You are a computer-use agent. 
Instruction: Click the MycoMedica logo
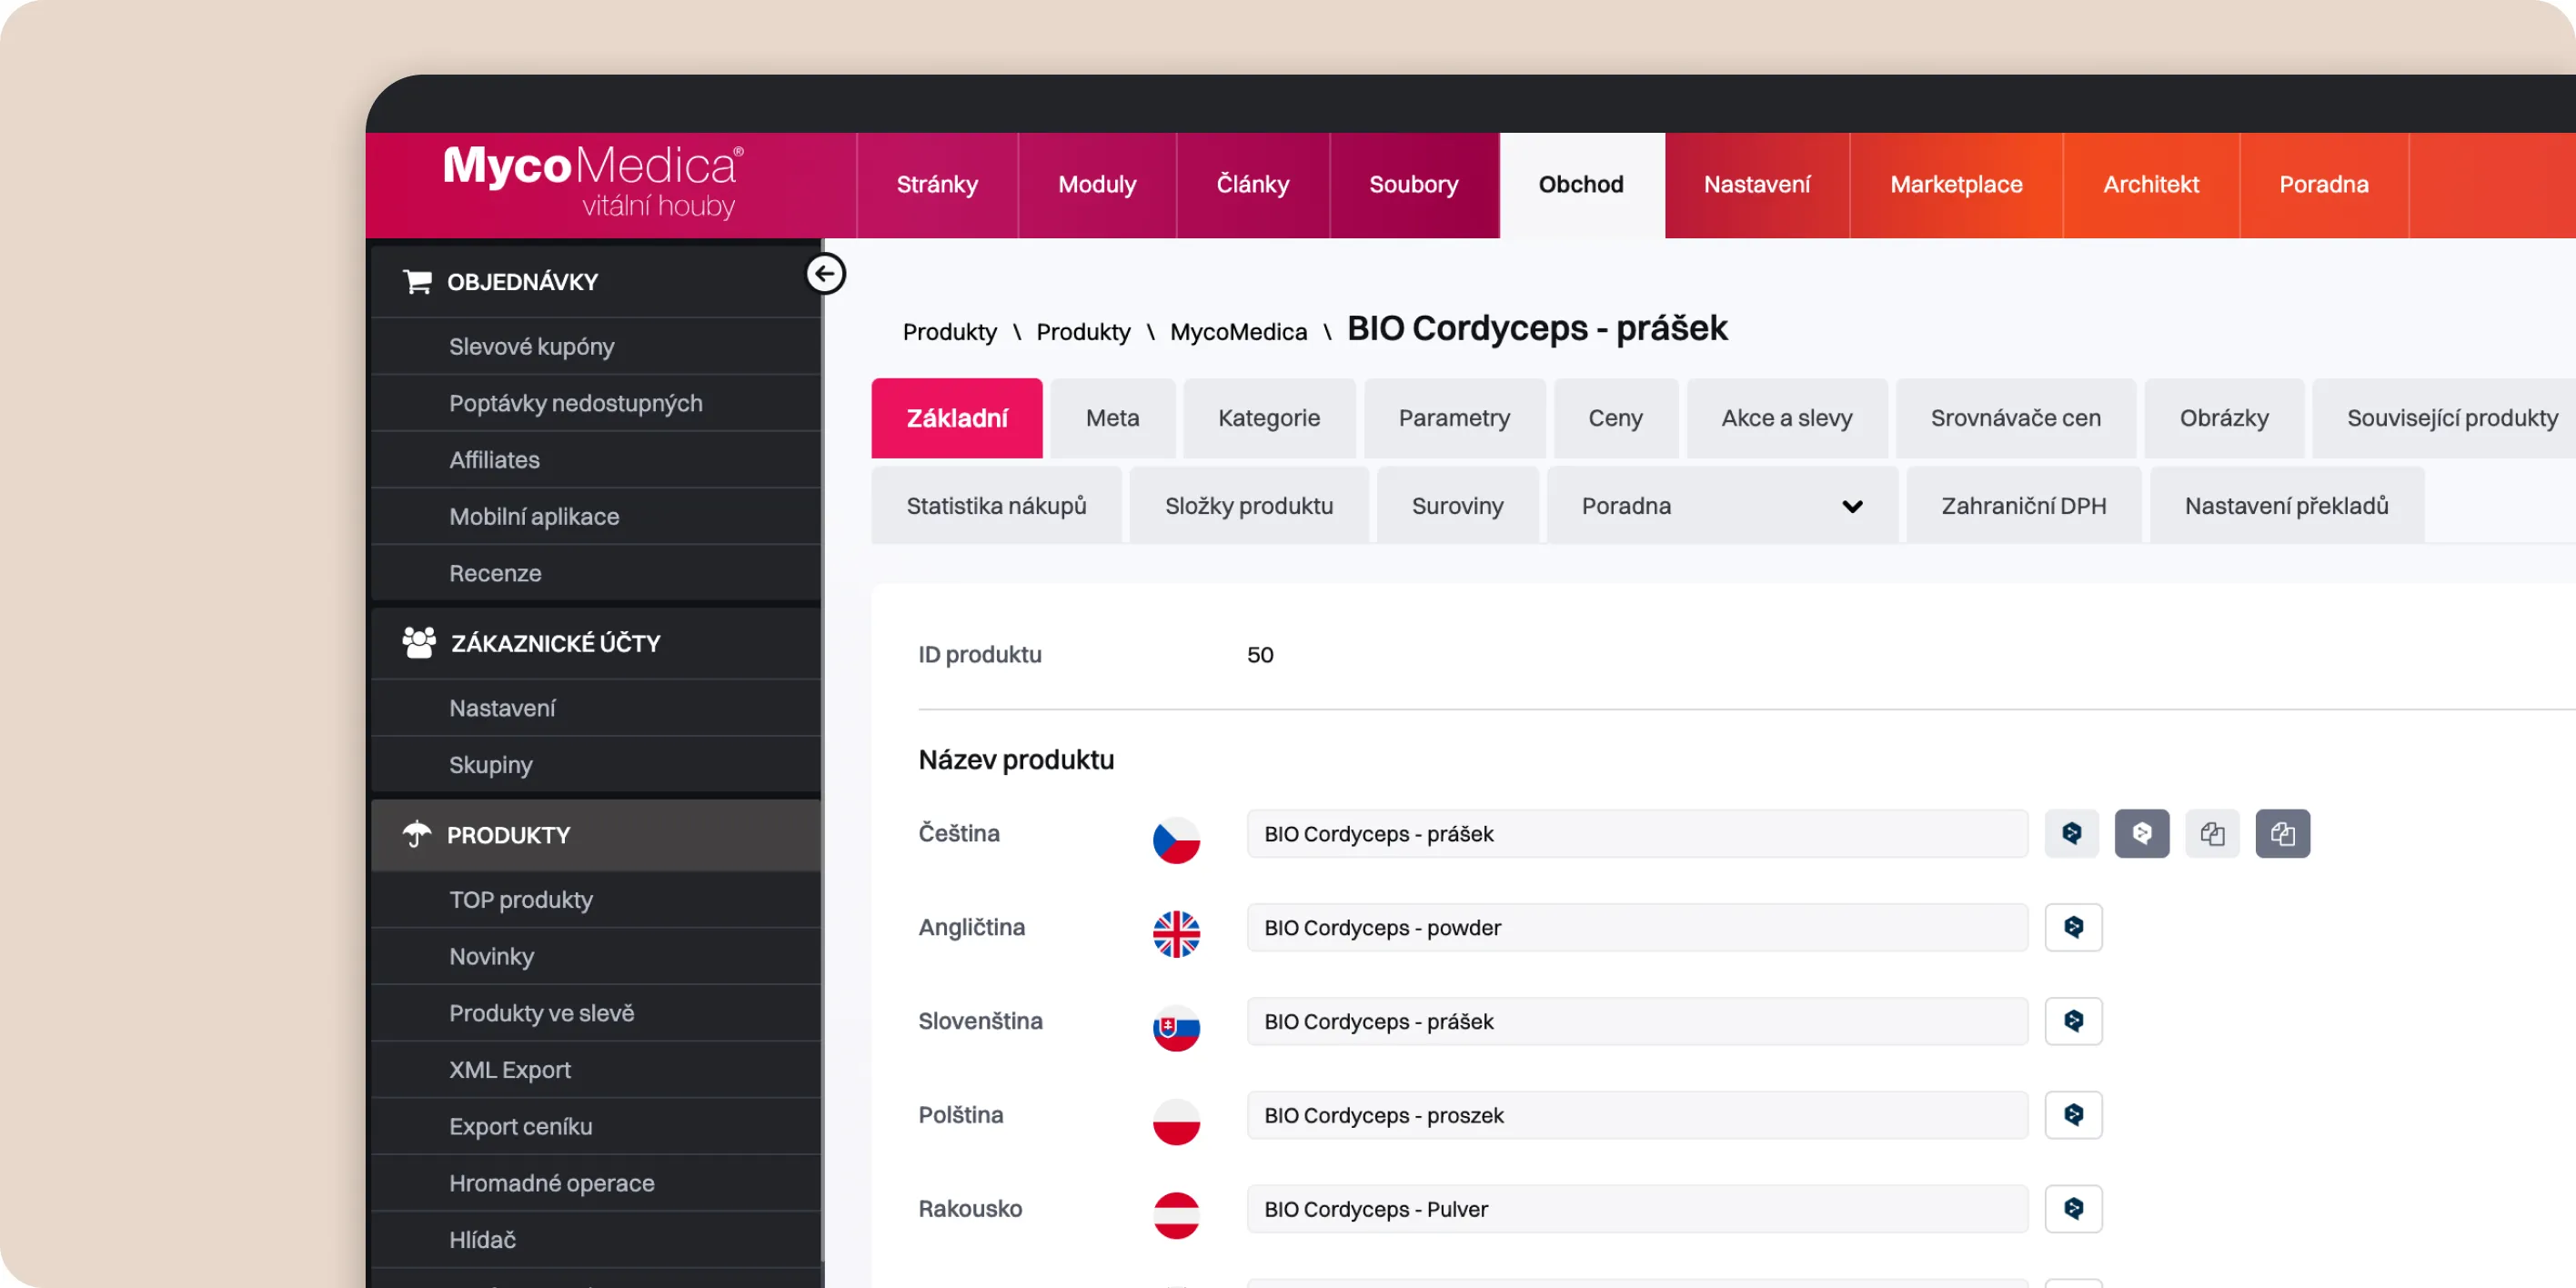pyautogui.click(x=593, y=182)
